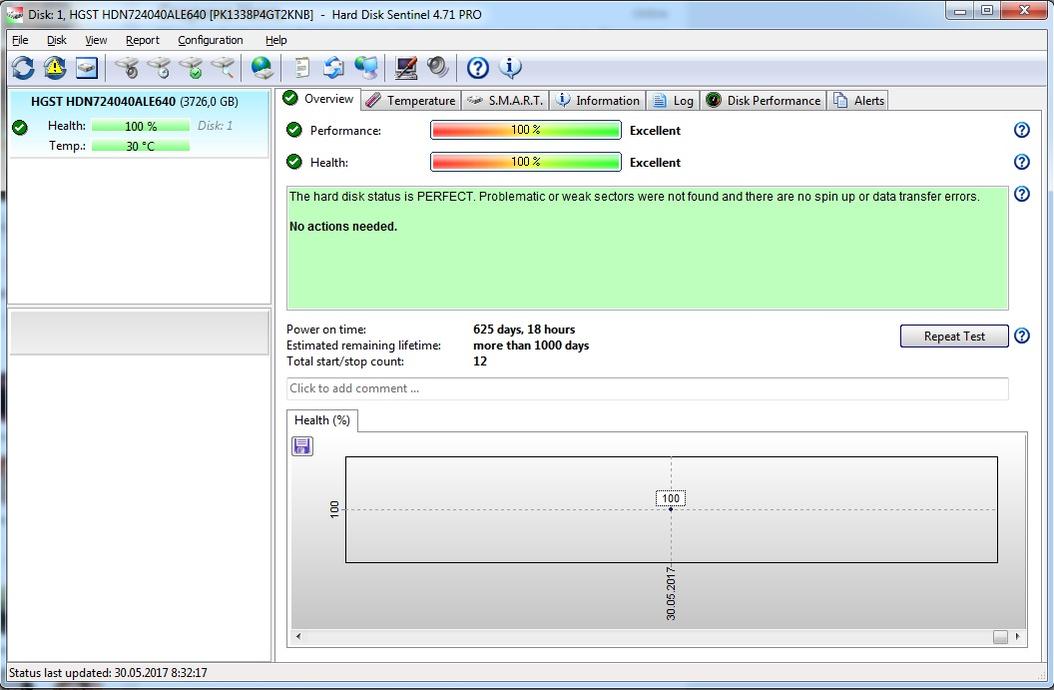Click the graph scrollbar right arrow
This screenshot has width=1054, height=690.
[x=1017, y=636]
